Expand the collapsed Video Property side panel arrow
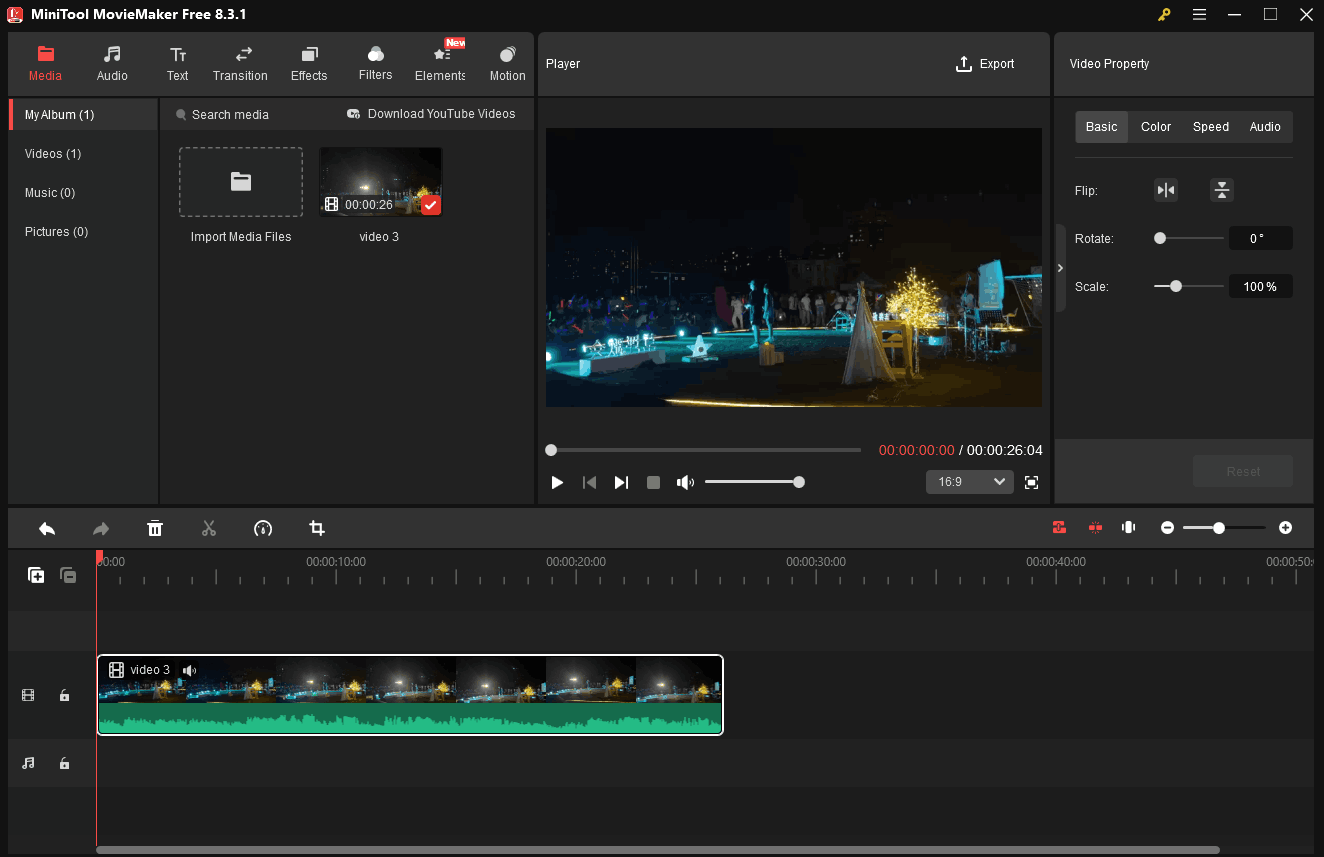 tap(1060, 267)
